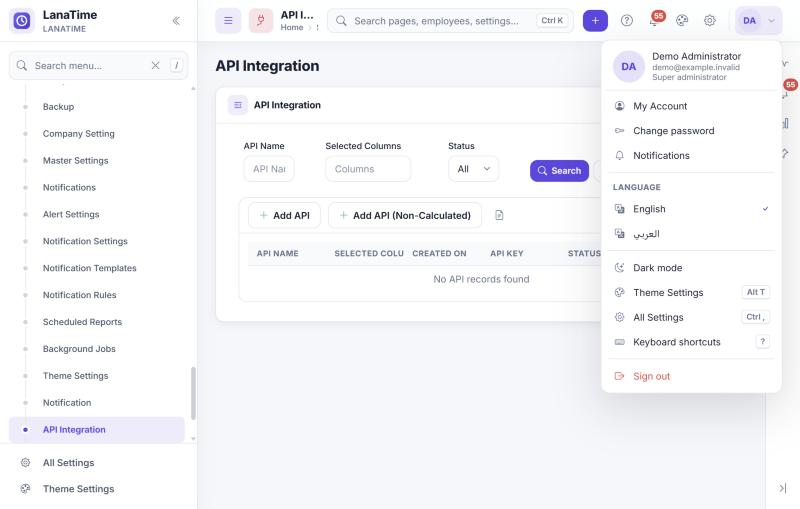
Task: Sign out of the account
Action: click(x=691, y=376)
